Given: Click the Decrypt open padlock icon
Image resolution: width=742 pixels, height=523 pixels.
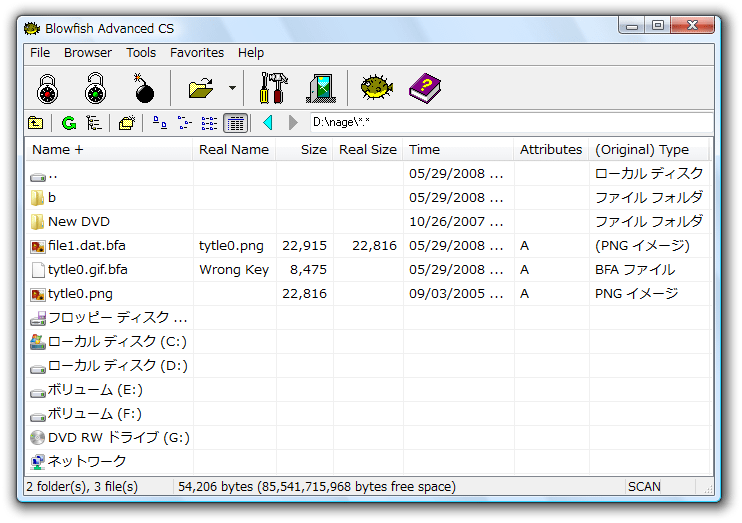Looking at the screenshot, I should point(95,89).
